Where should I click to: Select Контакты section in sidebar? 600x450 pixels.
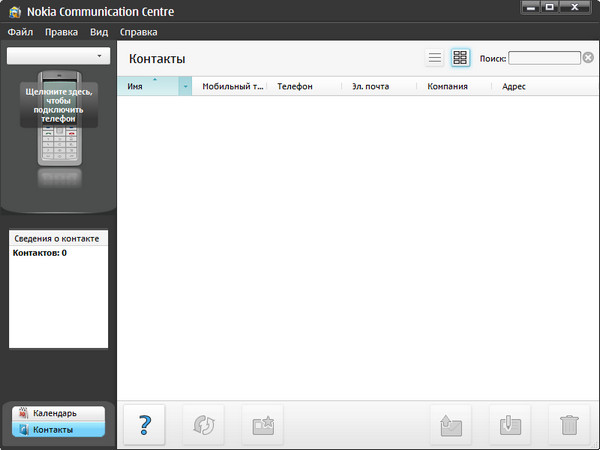(x=58, y=429)
